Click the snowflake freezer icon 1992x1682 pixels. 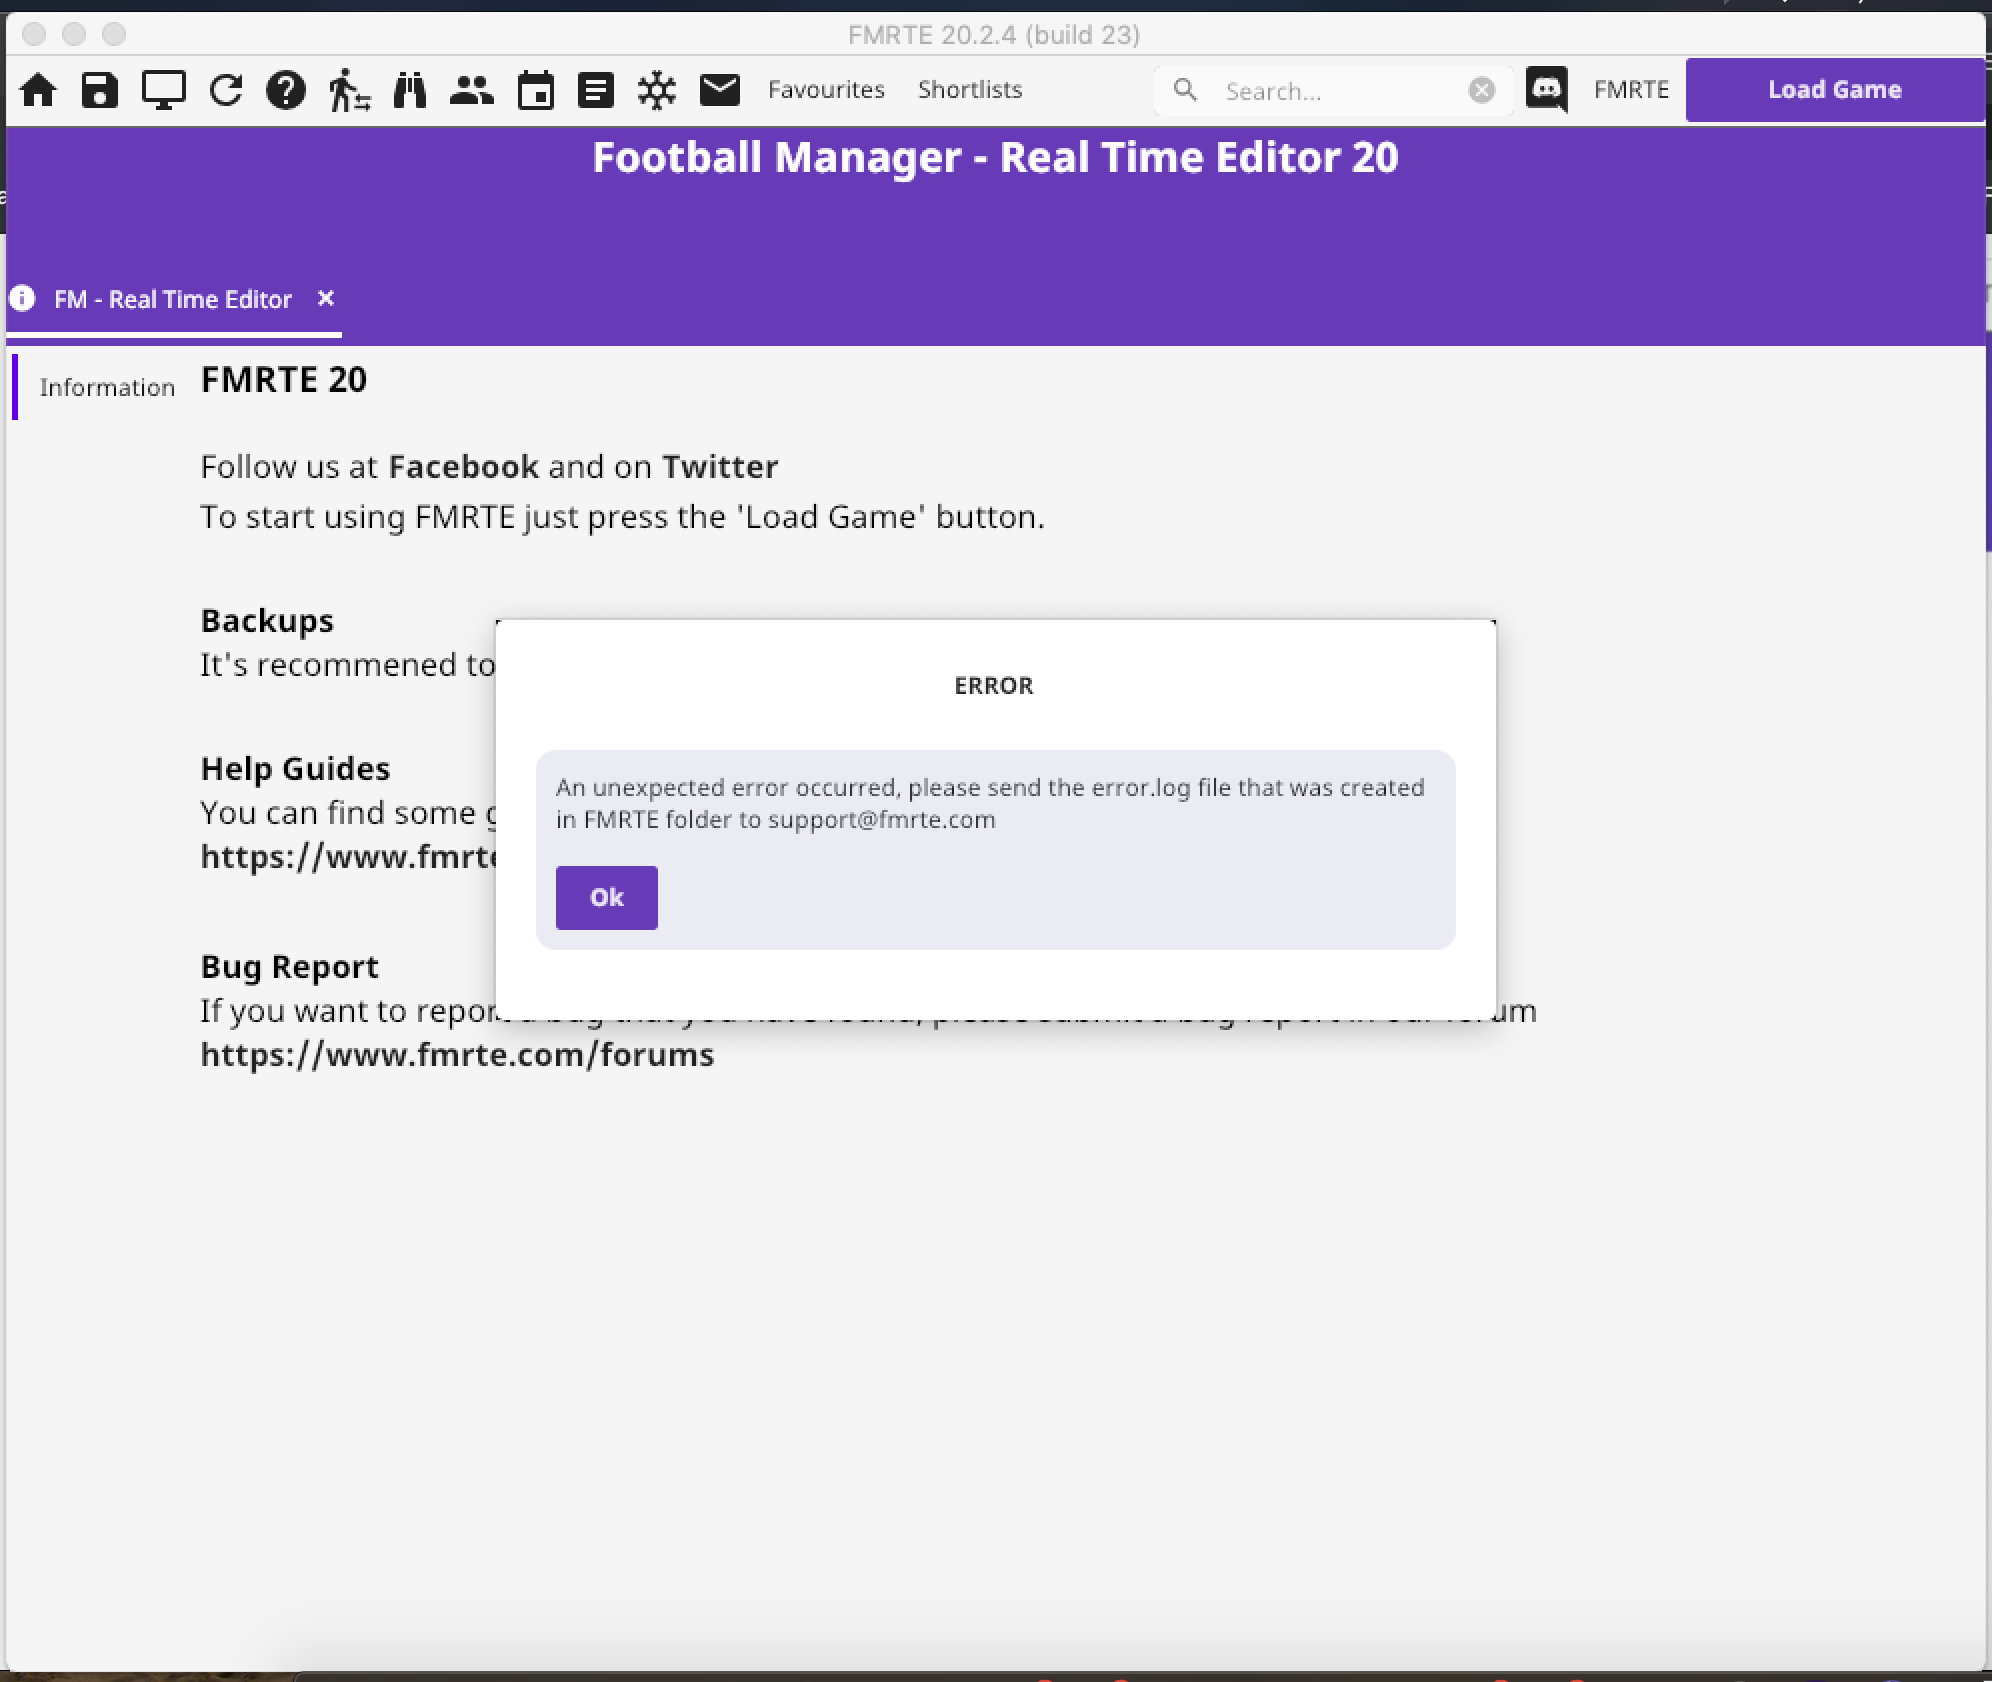[x=657, y=90]
